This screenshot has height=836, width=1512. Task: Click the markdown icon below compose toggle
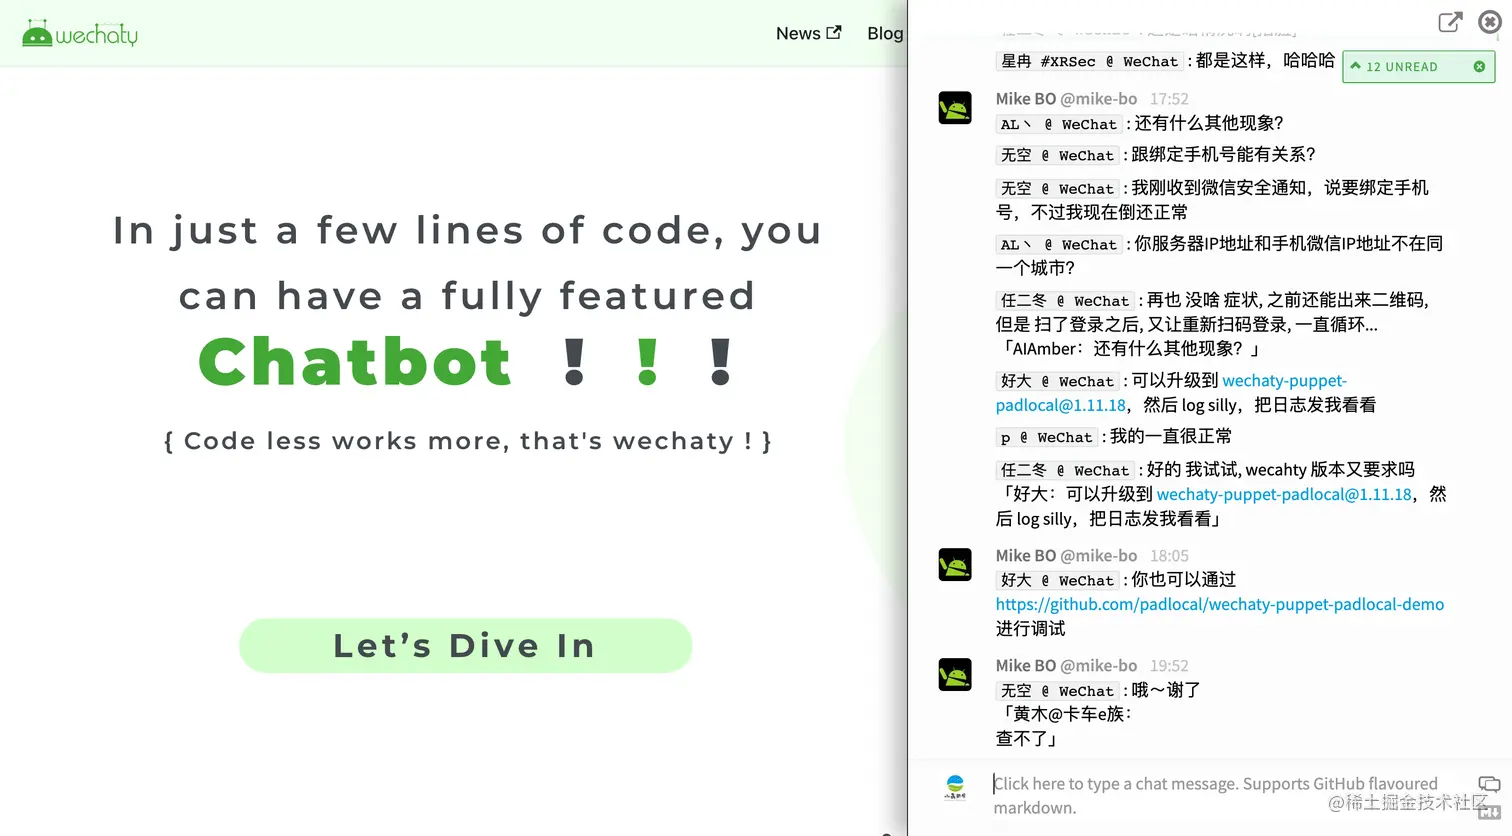coord(1489,811)
